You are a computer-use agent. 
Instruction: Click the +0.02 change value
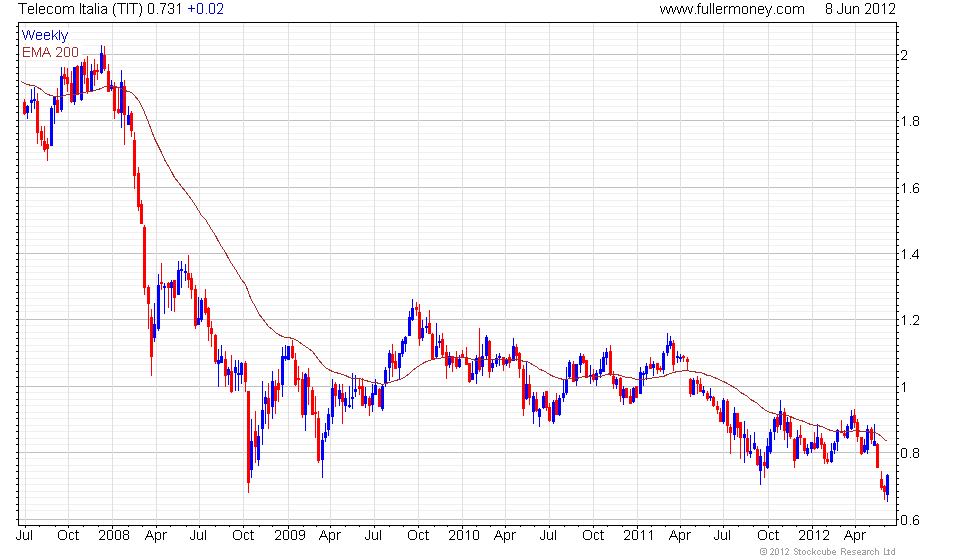[206, 9]
